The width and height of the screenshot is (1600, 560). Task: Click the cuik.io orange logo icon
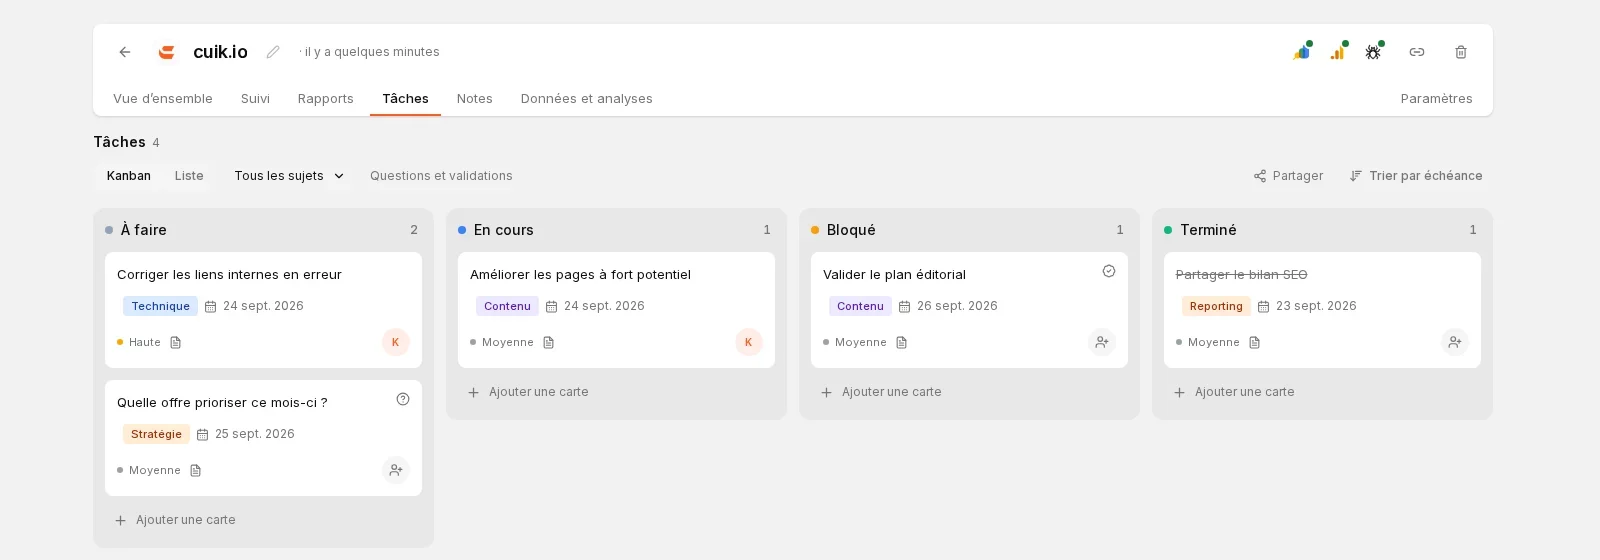pyautogui.click(x=167, y=52)
